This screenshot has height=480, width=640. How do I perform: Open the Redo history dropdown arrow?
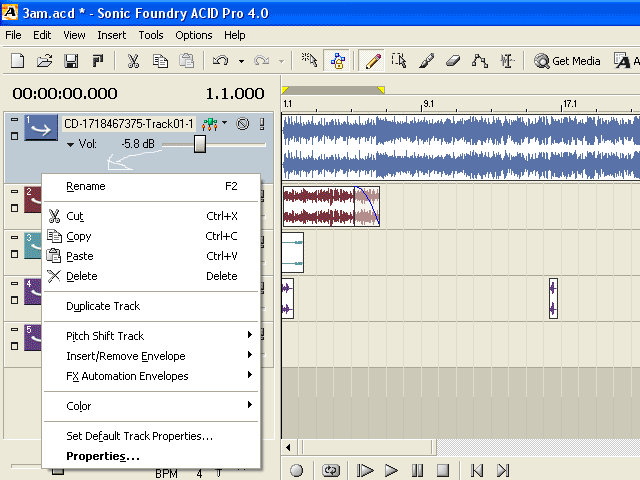point(282,61)
